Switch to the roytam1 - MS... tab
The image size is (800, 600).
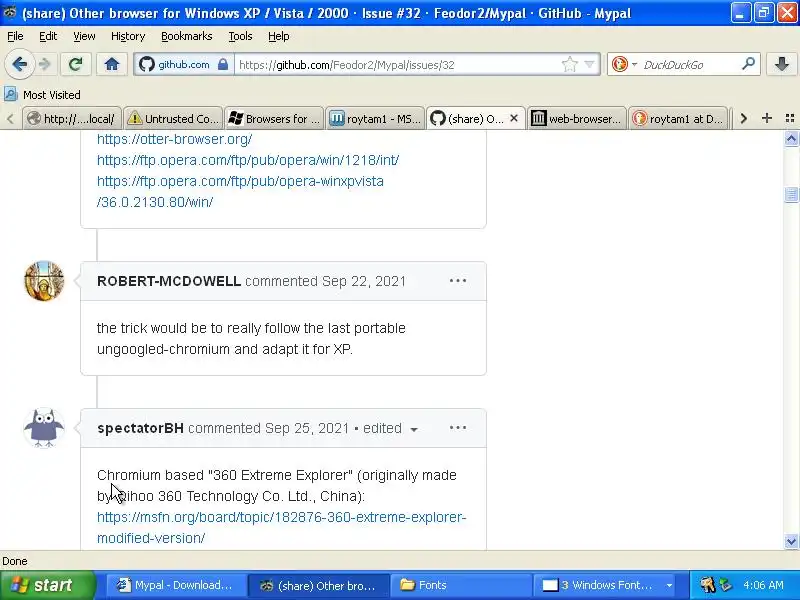pos(375,119)
